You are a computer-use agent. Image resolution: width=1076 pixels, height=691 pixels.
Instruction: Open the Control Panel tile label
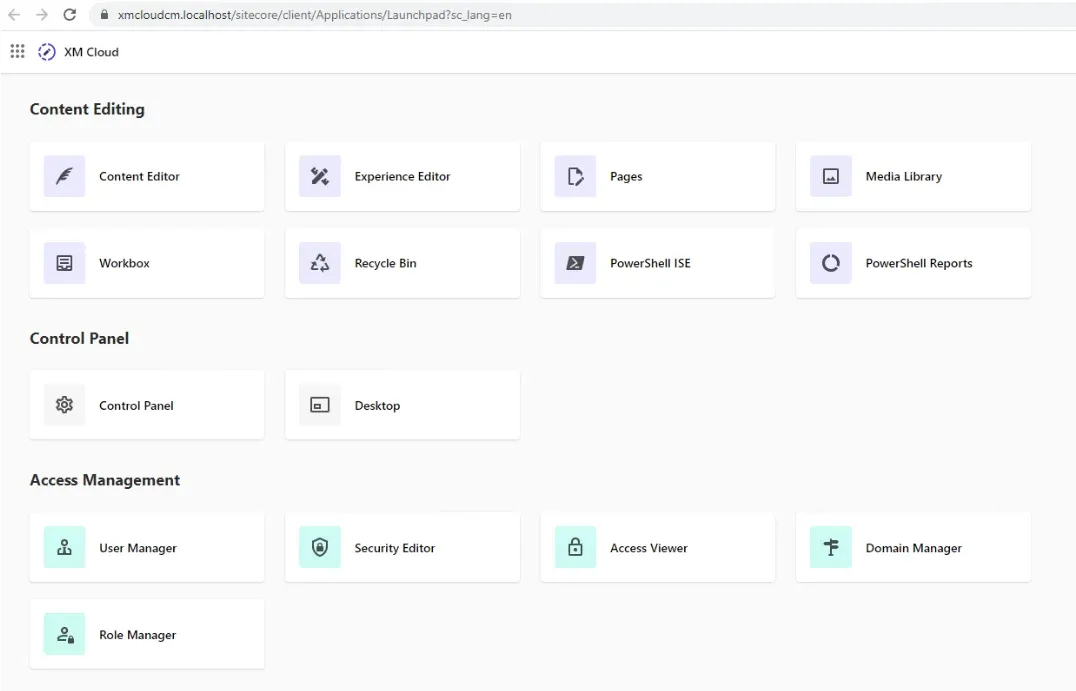[136, 406]
